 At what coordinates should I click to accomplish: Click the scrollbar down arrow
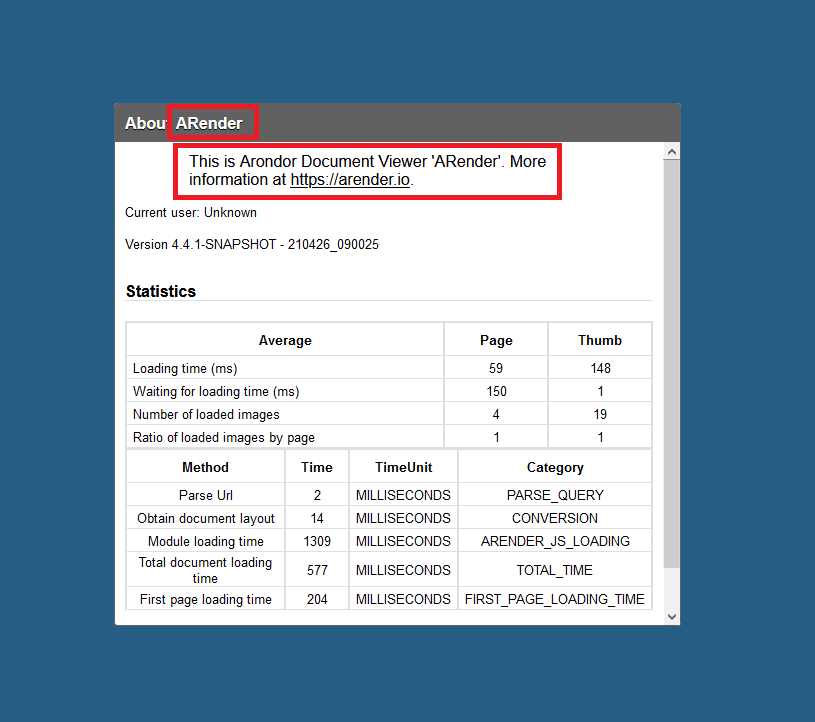click(x=672, y=616)
